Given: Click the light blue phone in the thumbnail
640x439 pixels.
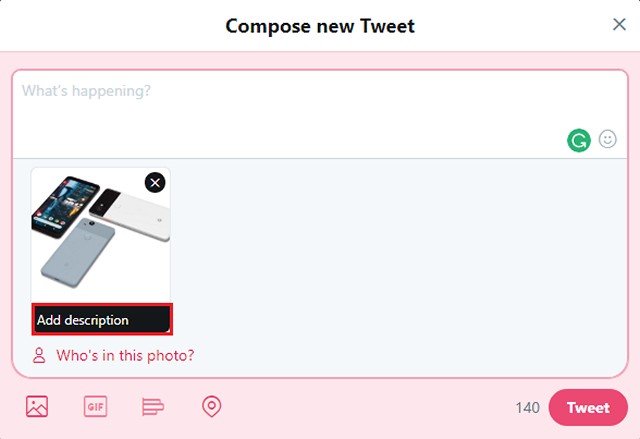Looking at the screenshot, I should pos(78,252).
